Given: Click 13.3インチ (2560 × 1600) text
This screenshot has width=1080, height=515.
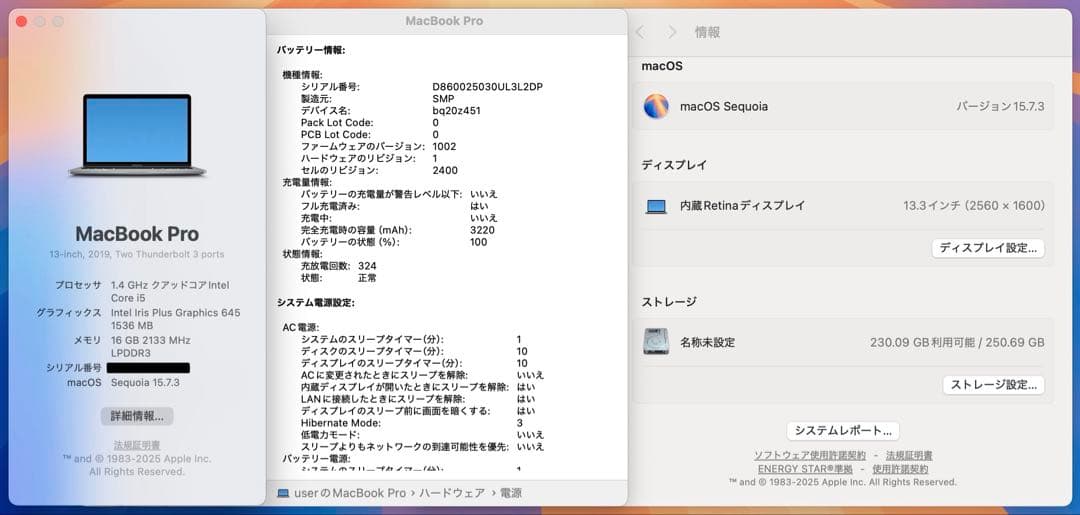Looking at the screenshot, I should (x=974, y=206).
